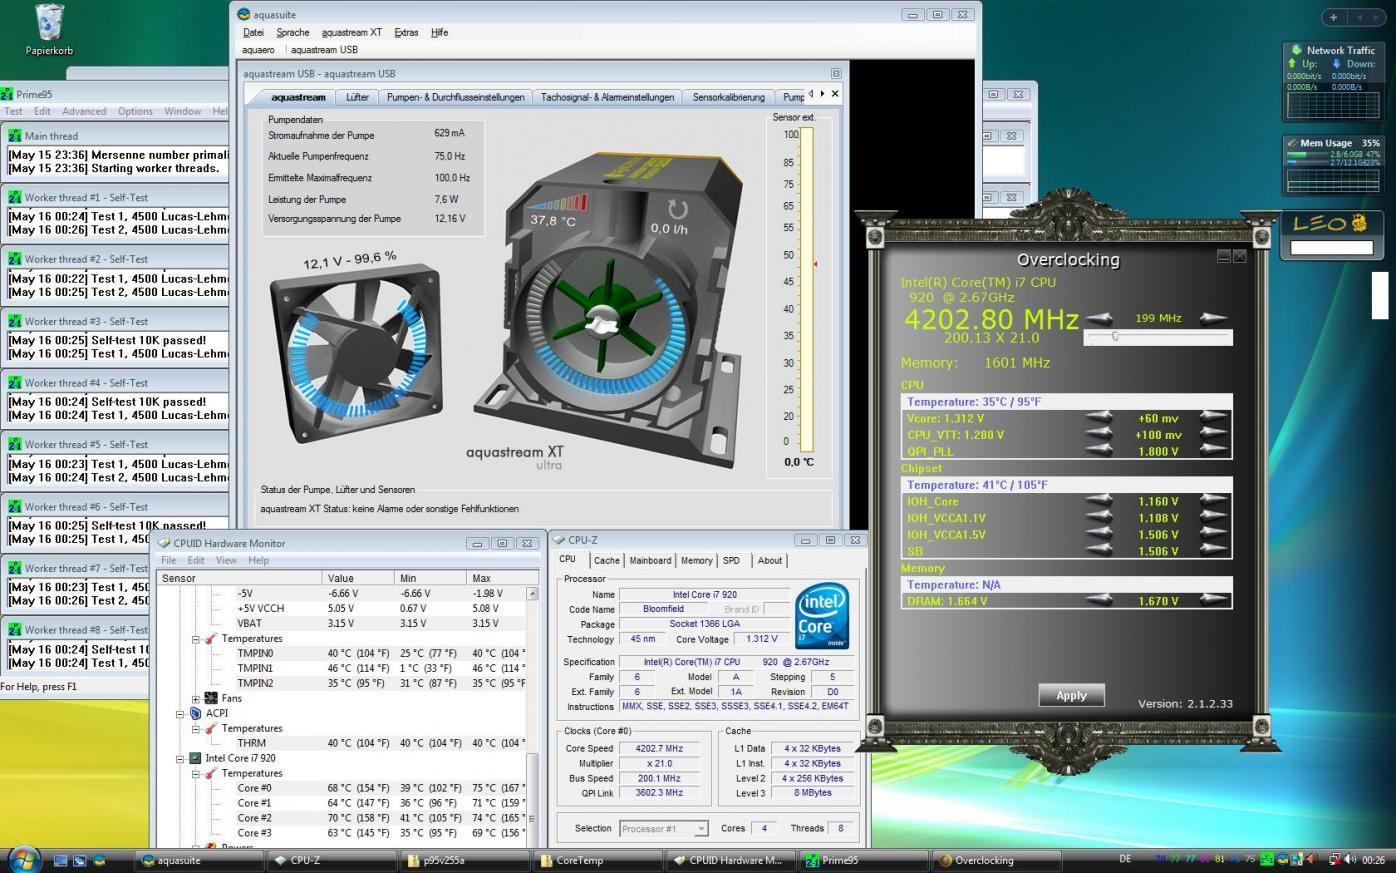The height and width of the screenshot is (873, 1396).
Task: Open the p95v255a folder taskbar button
Action: [463, 860]
